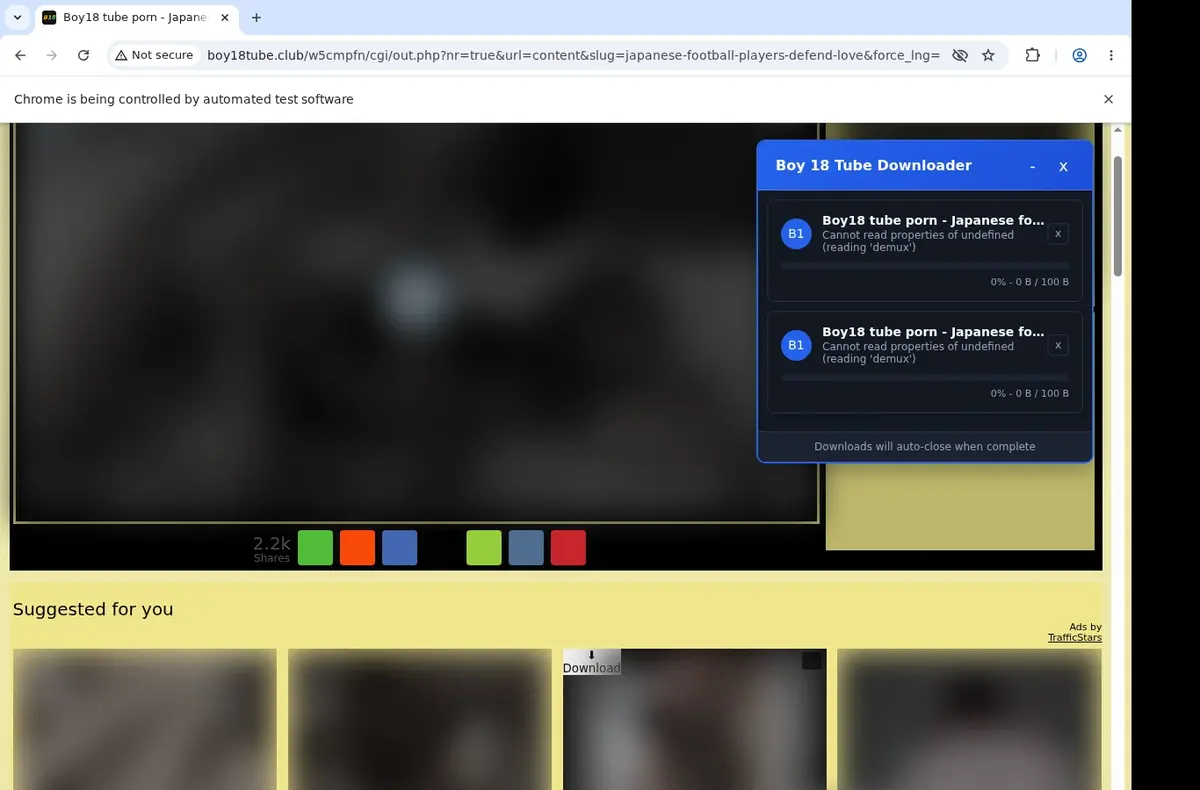Open the TrafficStars ad link
Screen dimensions: 1200x790
[1075, 637]
